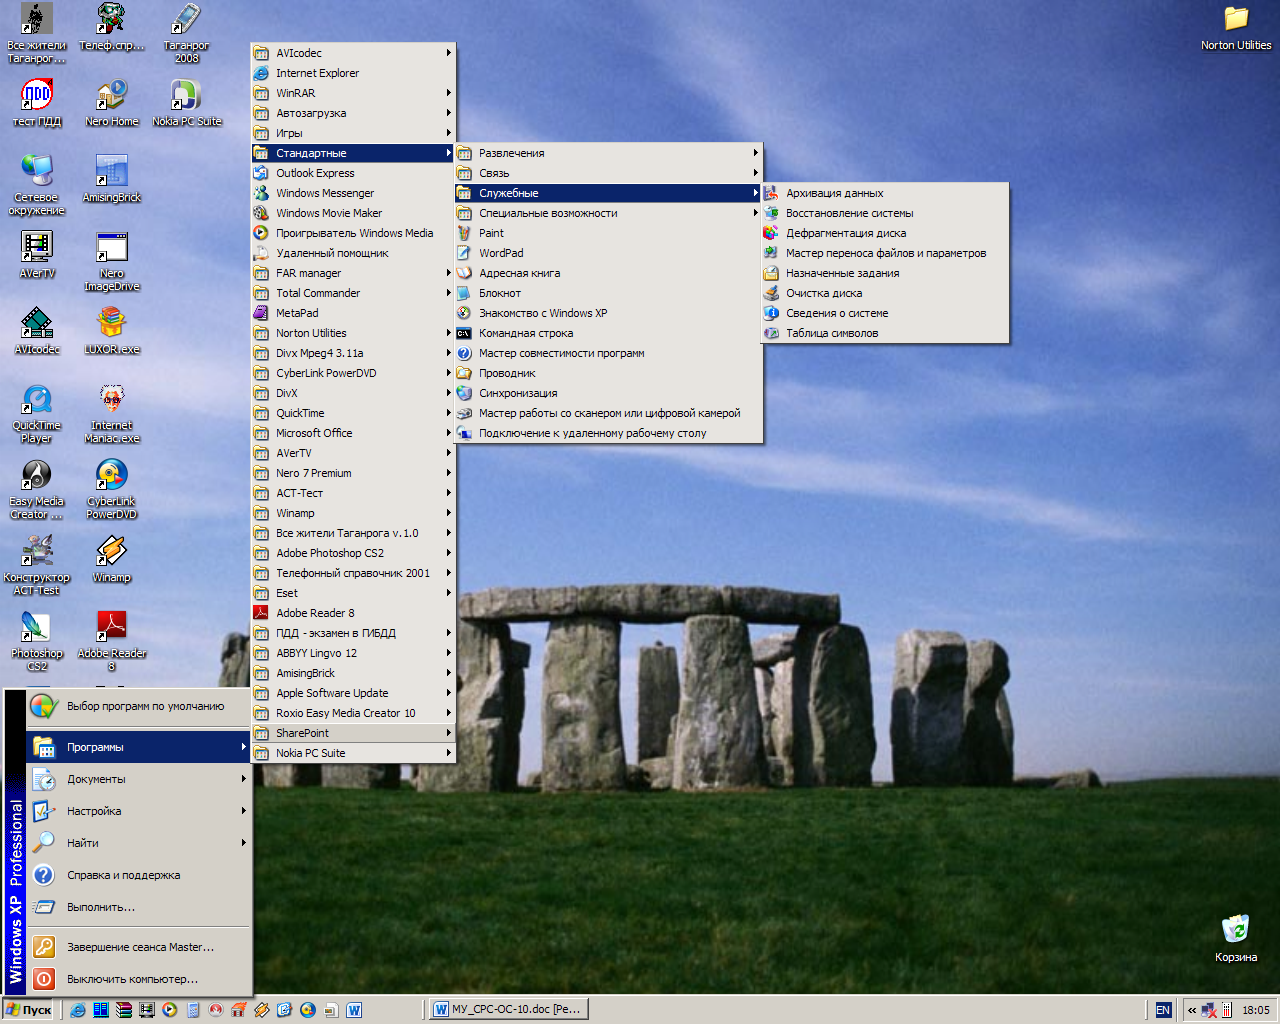Select the Internet Maniac.exe desktop icon

click(x=112, y=413)
